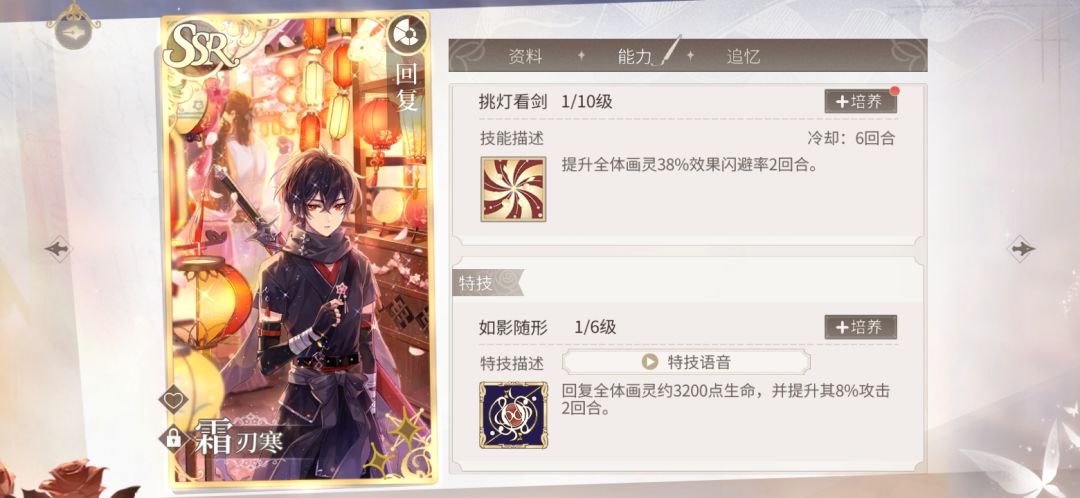The width and height of the screenshot is (1080, 498).
Task: Go to next card with right arrow
Action: pyautogui.click(x=1021, y=249)
